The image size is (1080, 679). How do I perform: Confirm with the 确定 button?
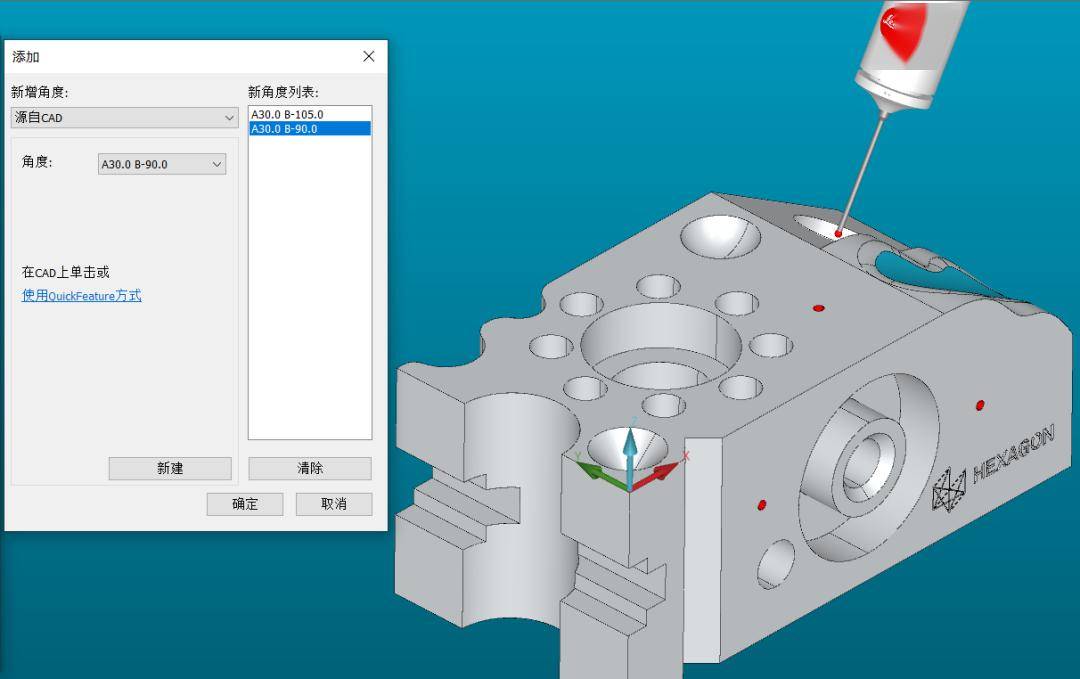245,504
